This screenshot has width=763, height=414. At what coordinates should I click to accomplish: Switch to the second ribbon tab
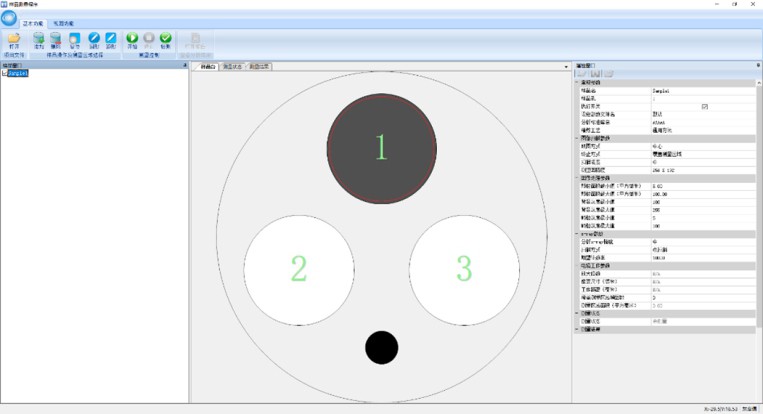[62, 21]
